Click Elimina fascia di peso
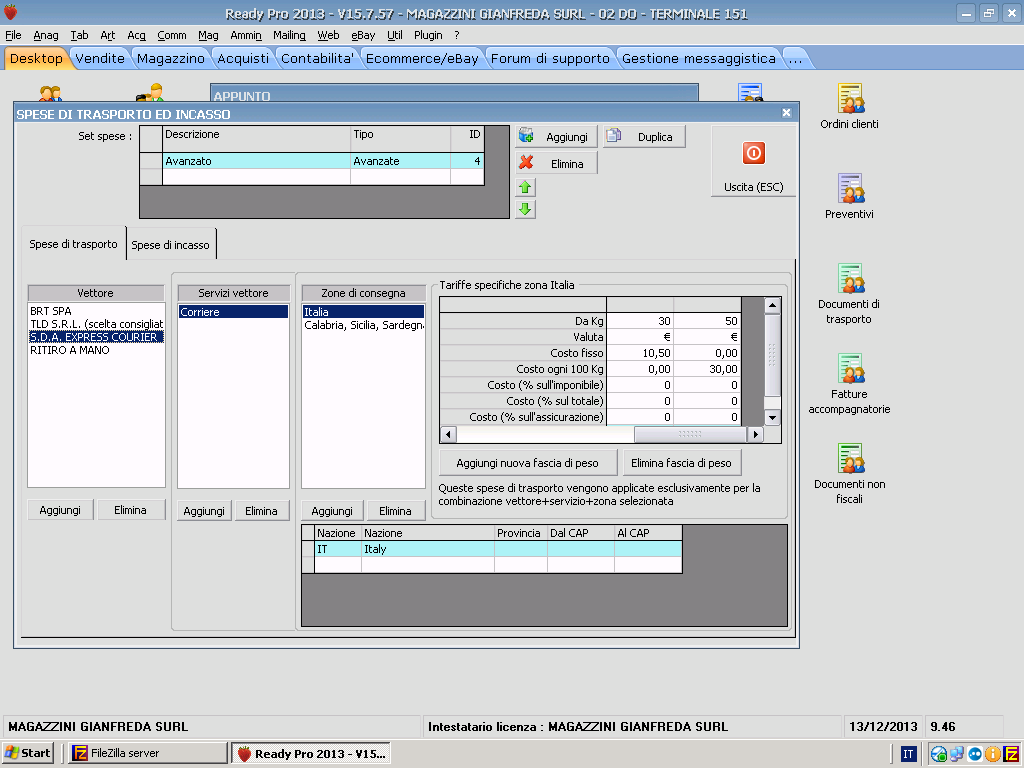This screenshot has width=1024, height=768. pos(681,463)
